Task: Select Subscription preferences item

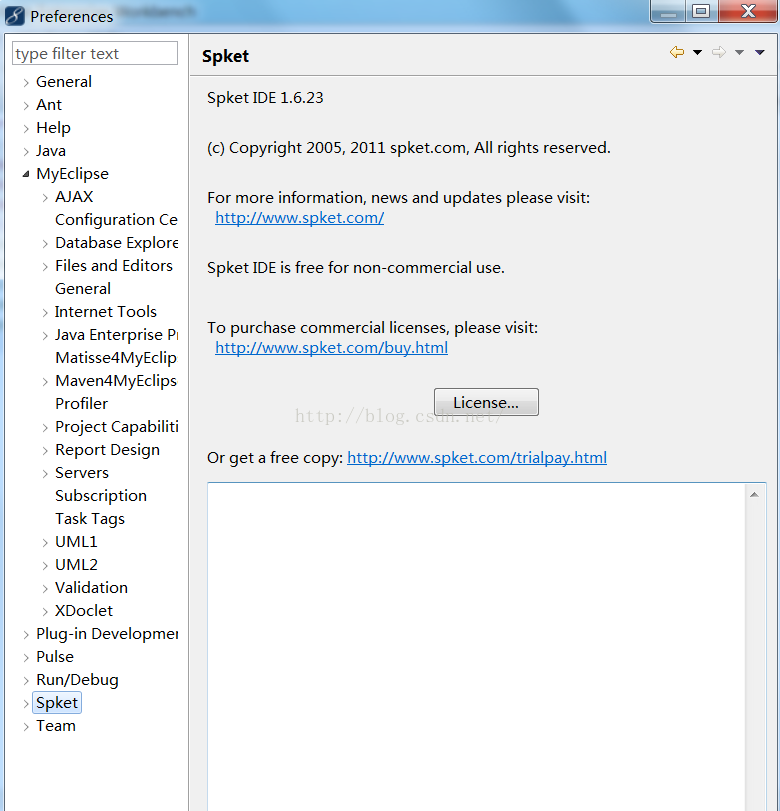Action: tap(101, 496)
